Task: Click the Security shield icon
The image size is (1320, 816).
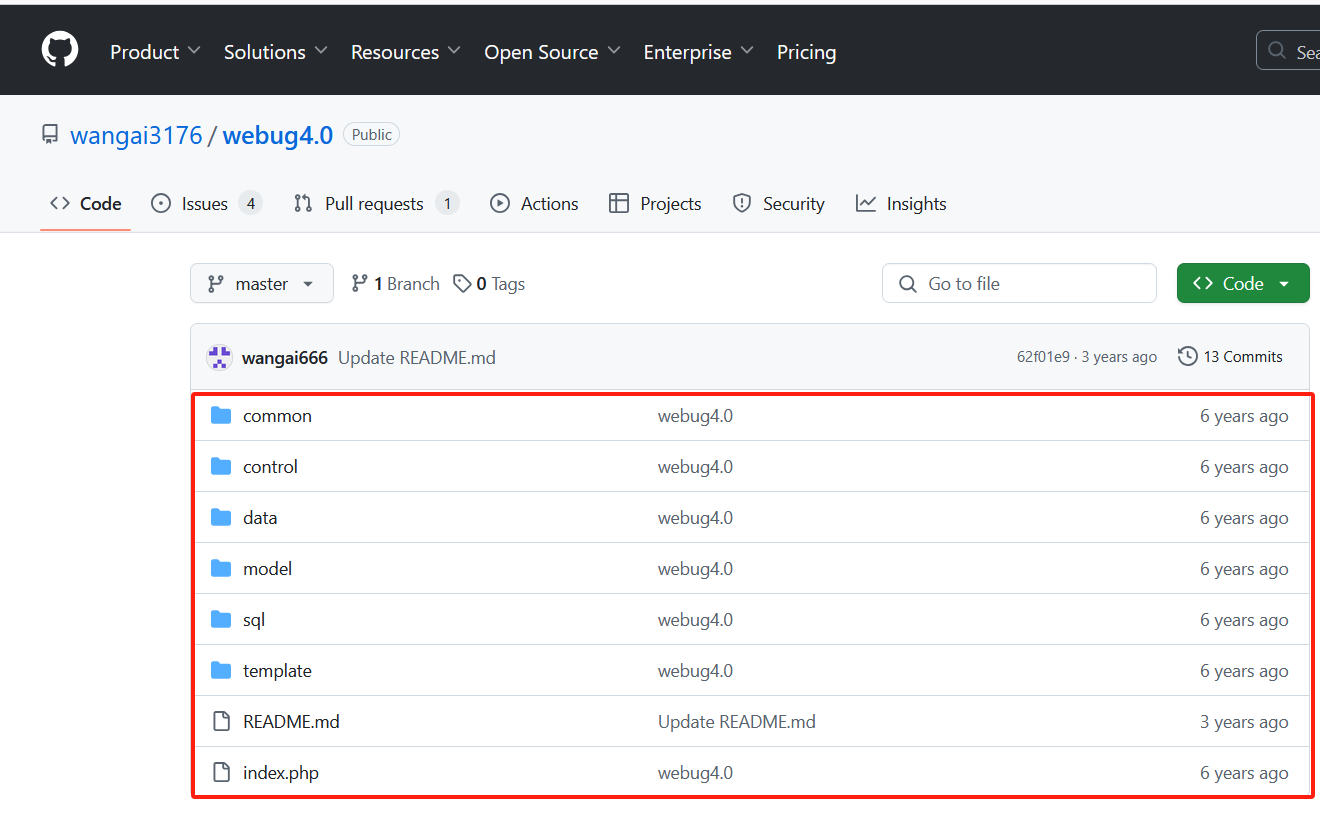Action: 742,203
